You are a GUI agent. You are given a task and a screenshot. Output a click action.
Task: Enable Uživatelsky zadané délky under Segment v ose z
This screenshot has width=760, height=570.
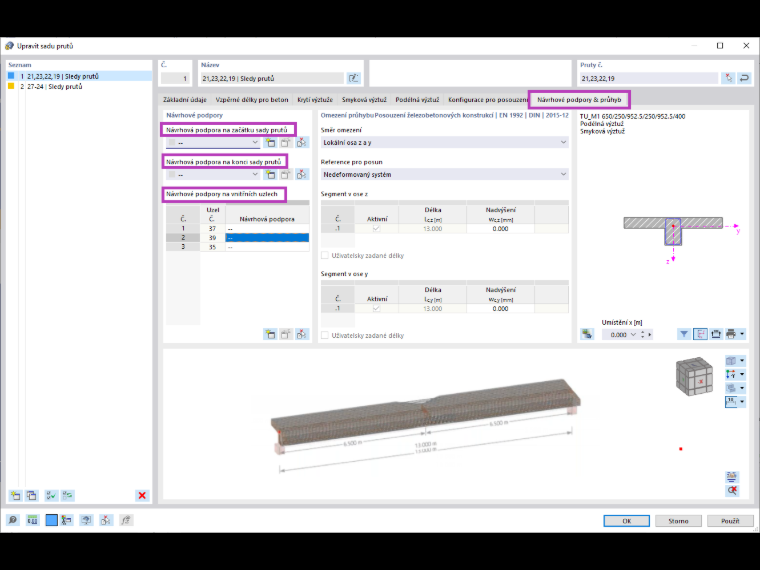(325, 255)
